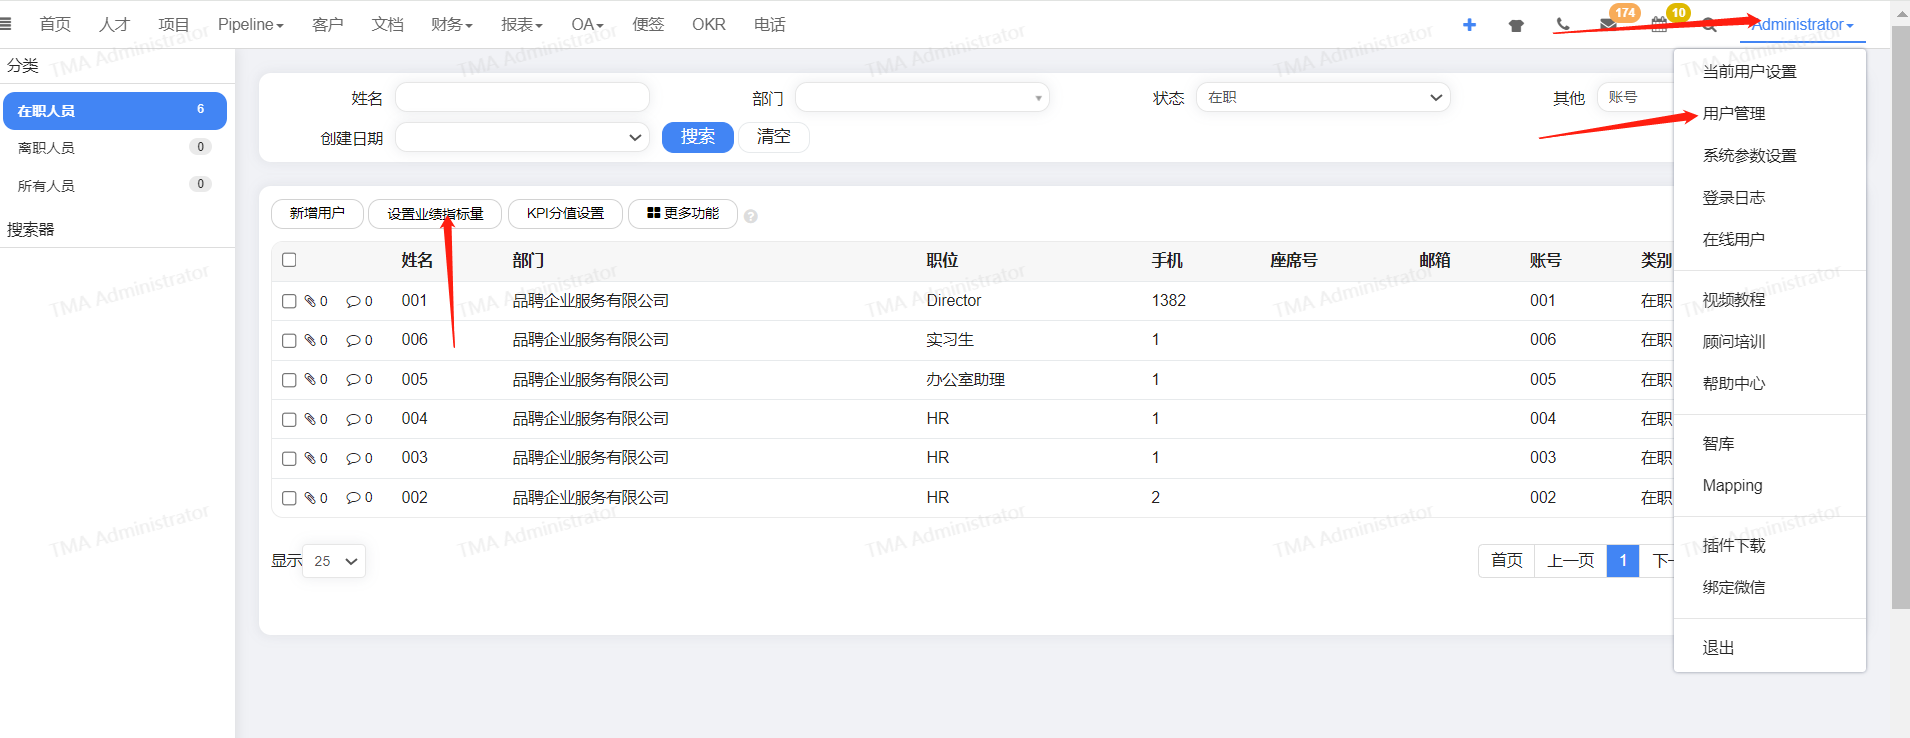Click the gray question mark help icon
This screenshot has height=738, width=1910.
751,216
